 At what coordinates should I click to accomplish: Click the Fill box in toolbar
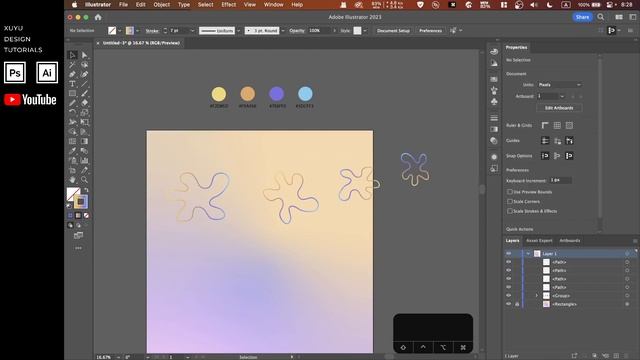pos(73,194)
